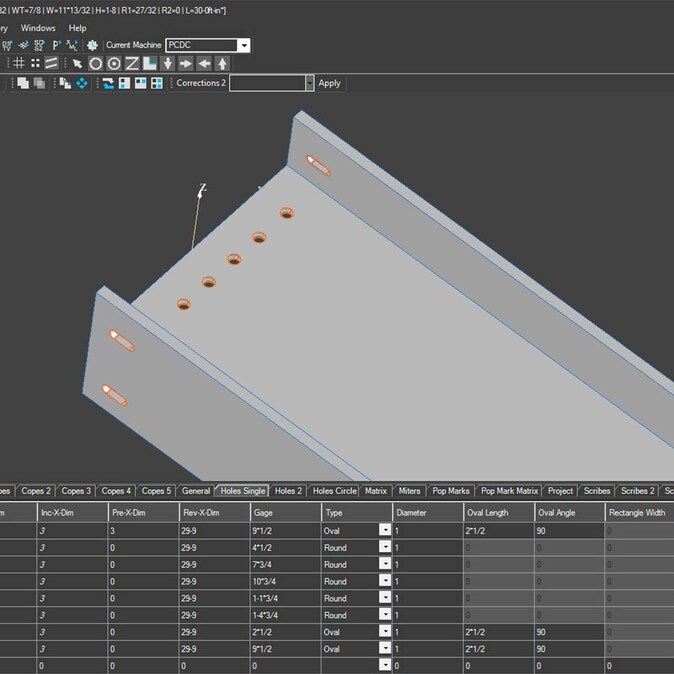
Task: Click the XML export icon
Action: (72, 45)
